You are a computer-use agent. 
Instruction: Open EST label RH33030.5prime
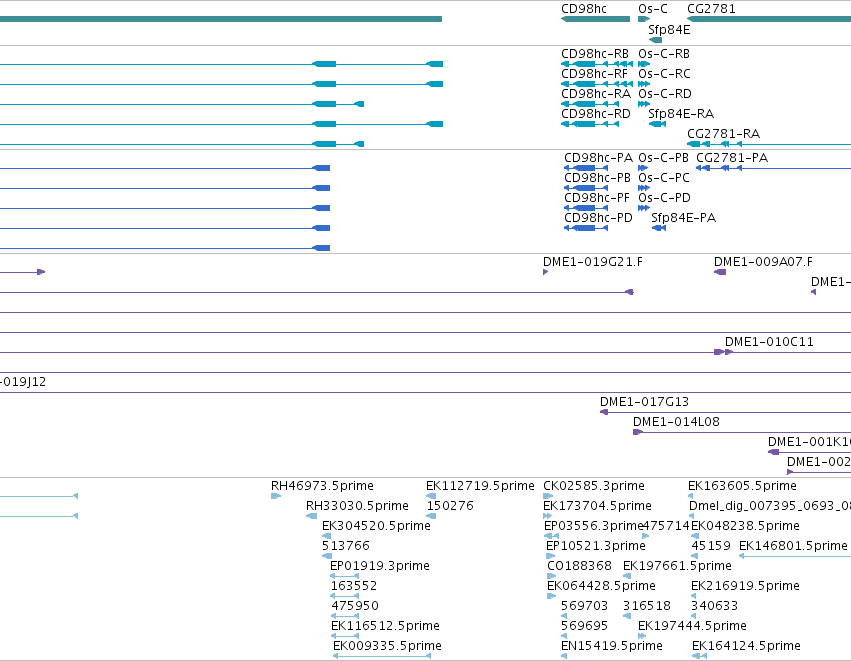click(358, 506)
